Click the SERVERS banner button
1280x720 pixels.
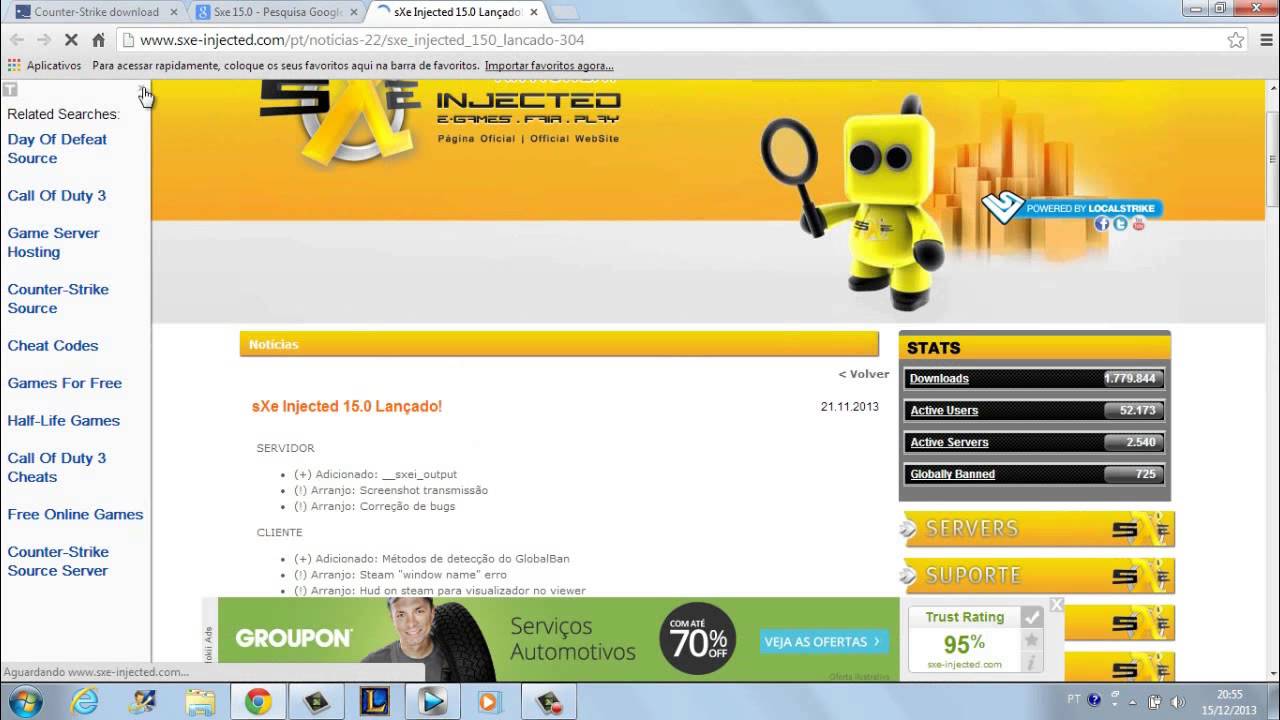[x=1037, y=529]
